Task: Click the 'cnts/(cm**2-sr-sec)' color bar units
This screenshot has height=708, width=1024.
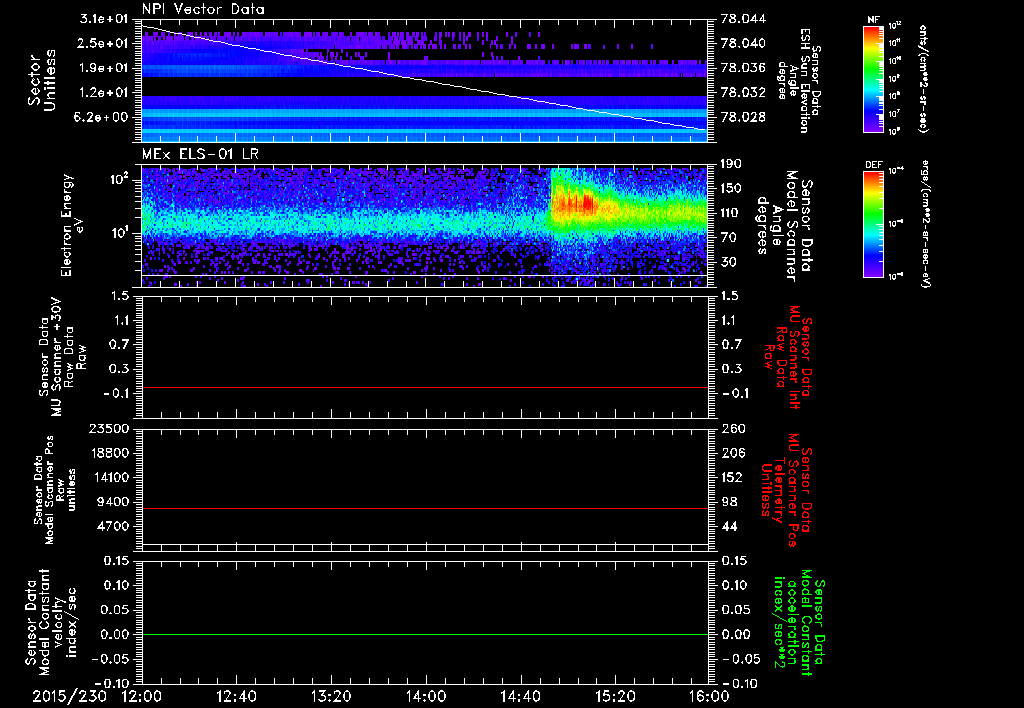Action: [x=923, y=79]
